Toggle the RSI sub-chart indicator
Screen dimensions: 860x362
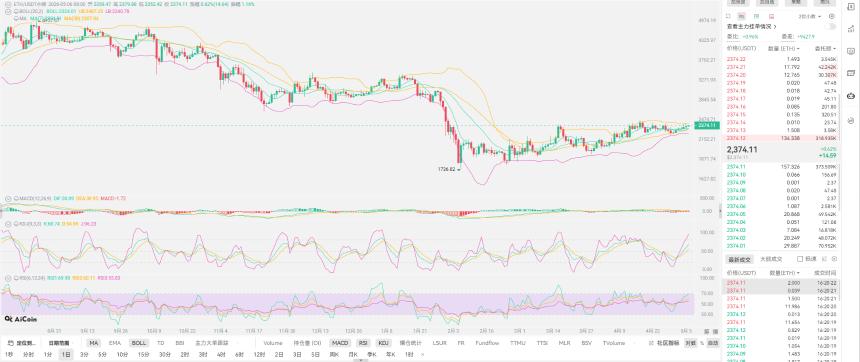pos(363,343)
